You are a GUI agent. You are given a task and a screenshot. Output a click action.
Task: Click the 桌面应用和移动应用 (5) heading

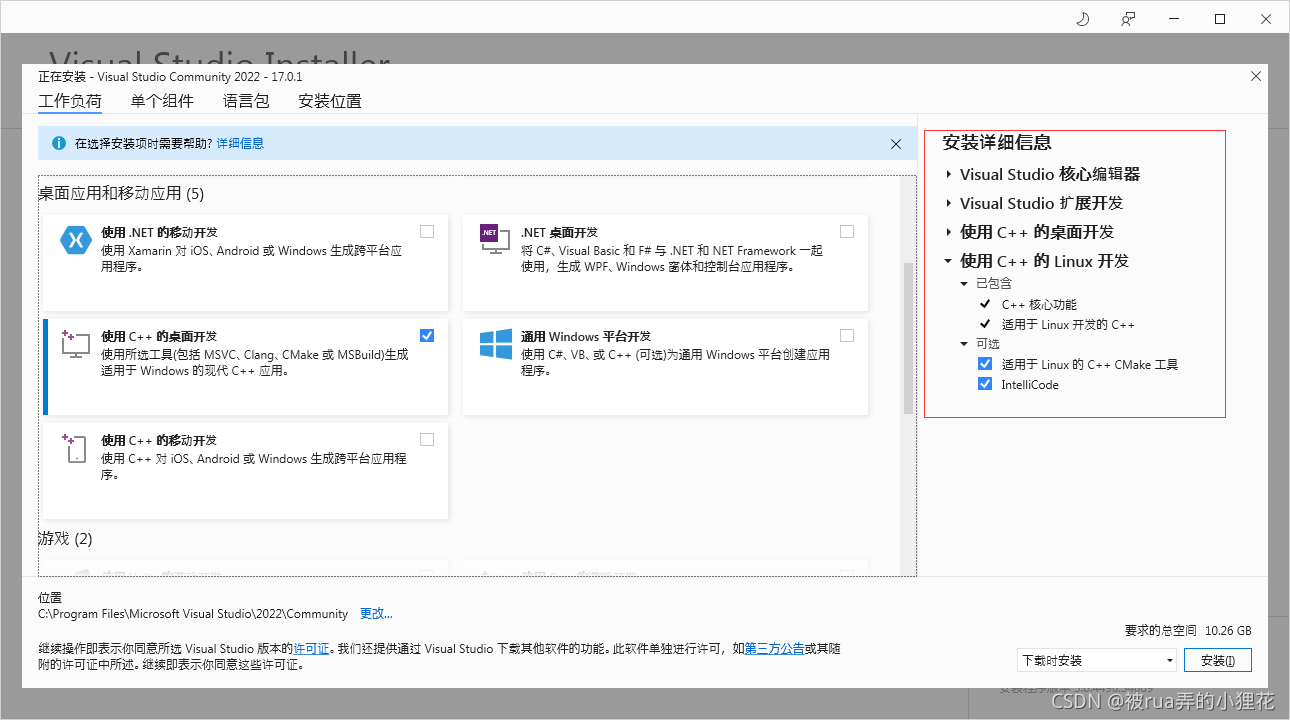[121, 193]
